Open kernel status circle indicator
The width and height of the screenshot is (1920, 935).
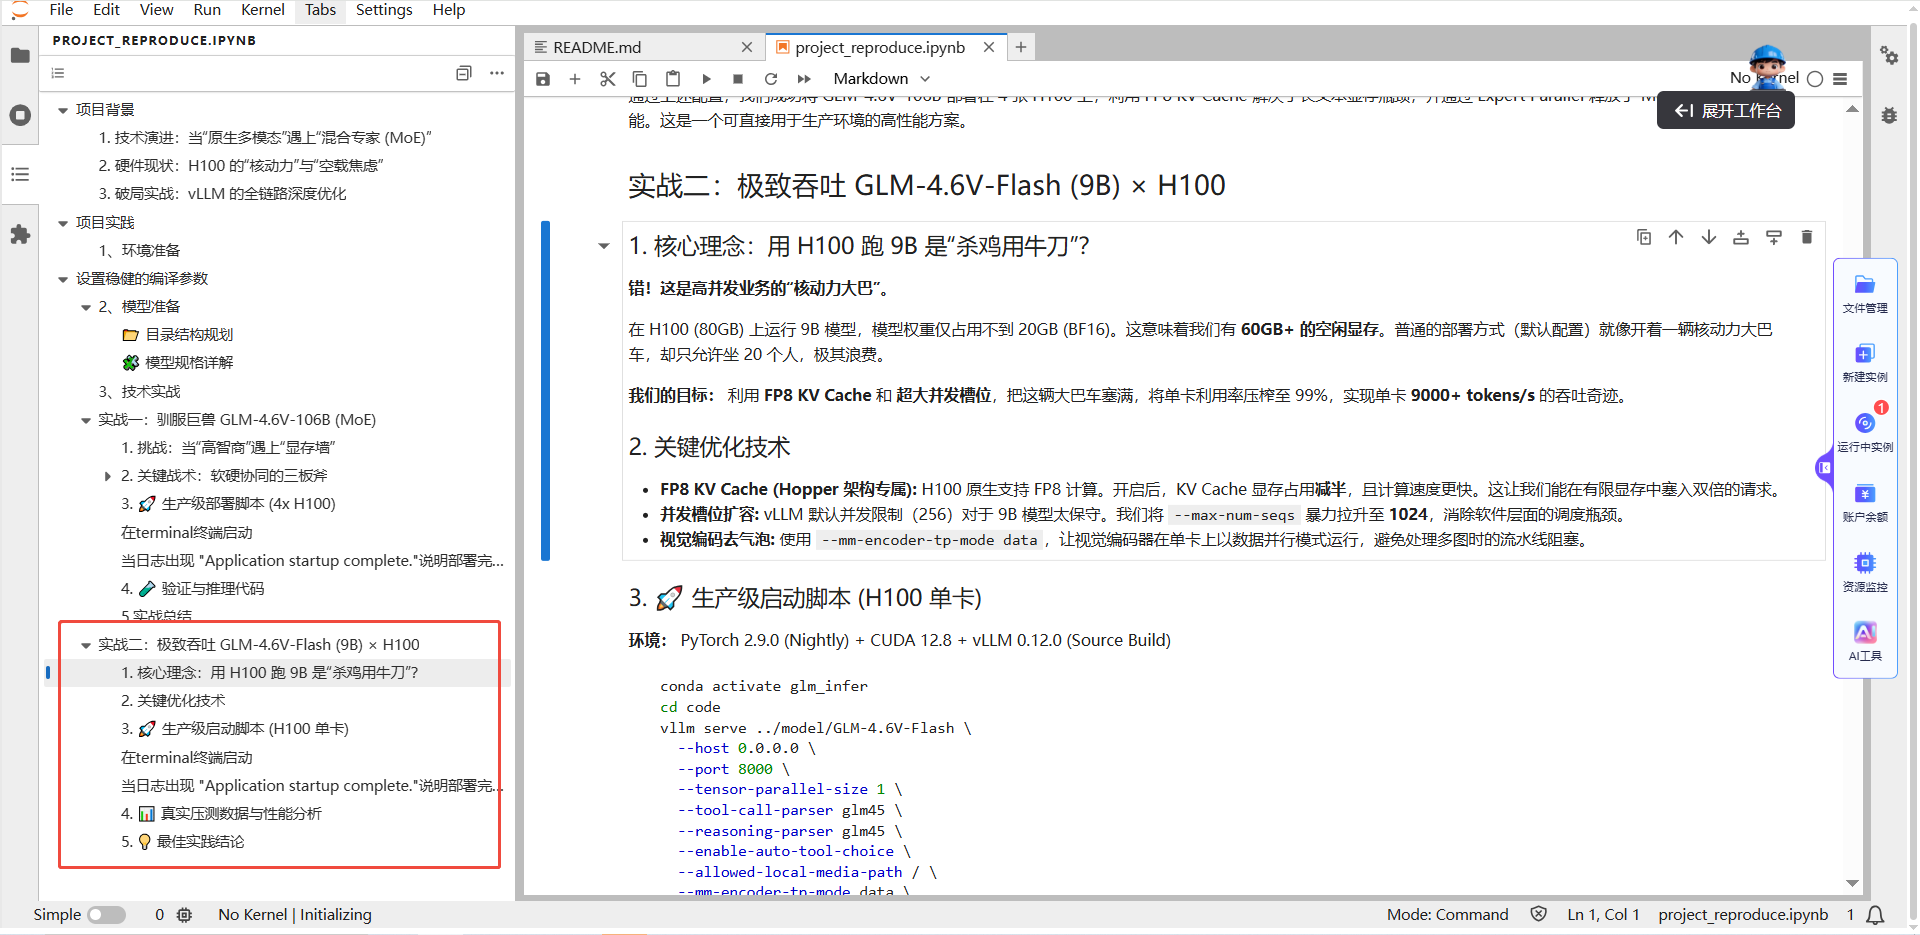[x=1815, y=79]
